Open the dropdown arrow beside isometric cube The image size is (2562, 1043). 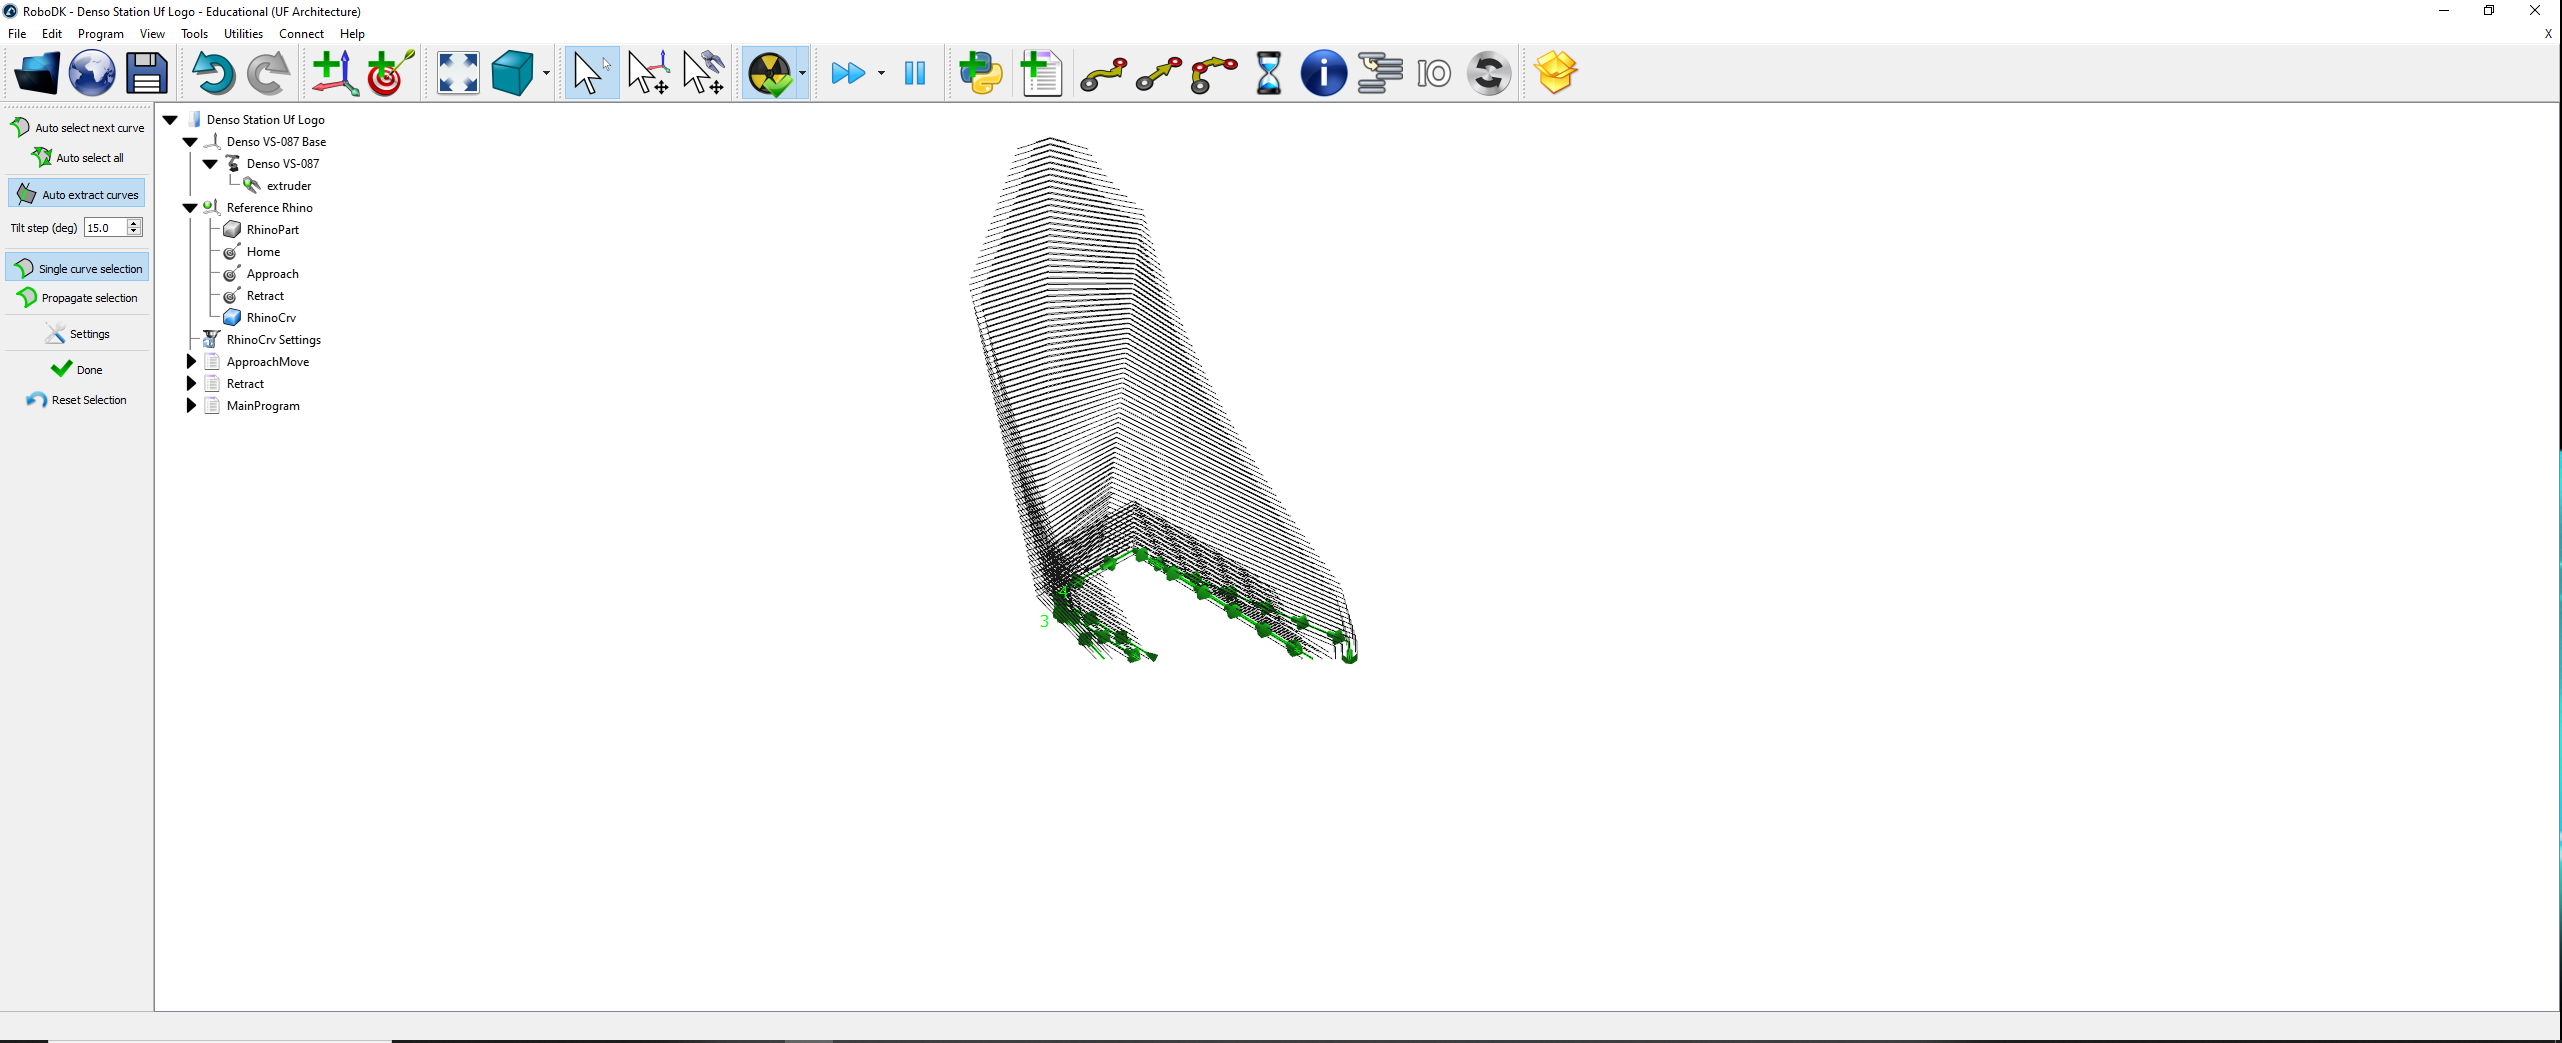click(546, 74)
